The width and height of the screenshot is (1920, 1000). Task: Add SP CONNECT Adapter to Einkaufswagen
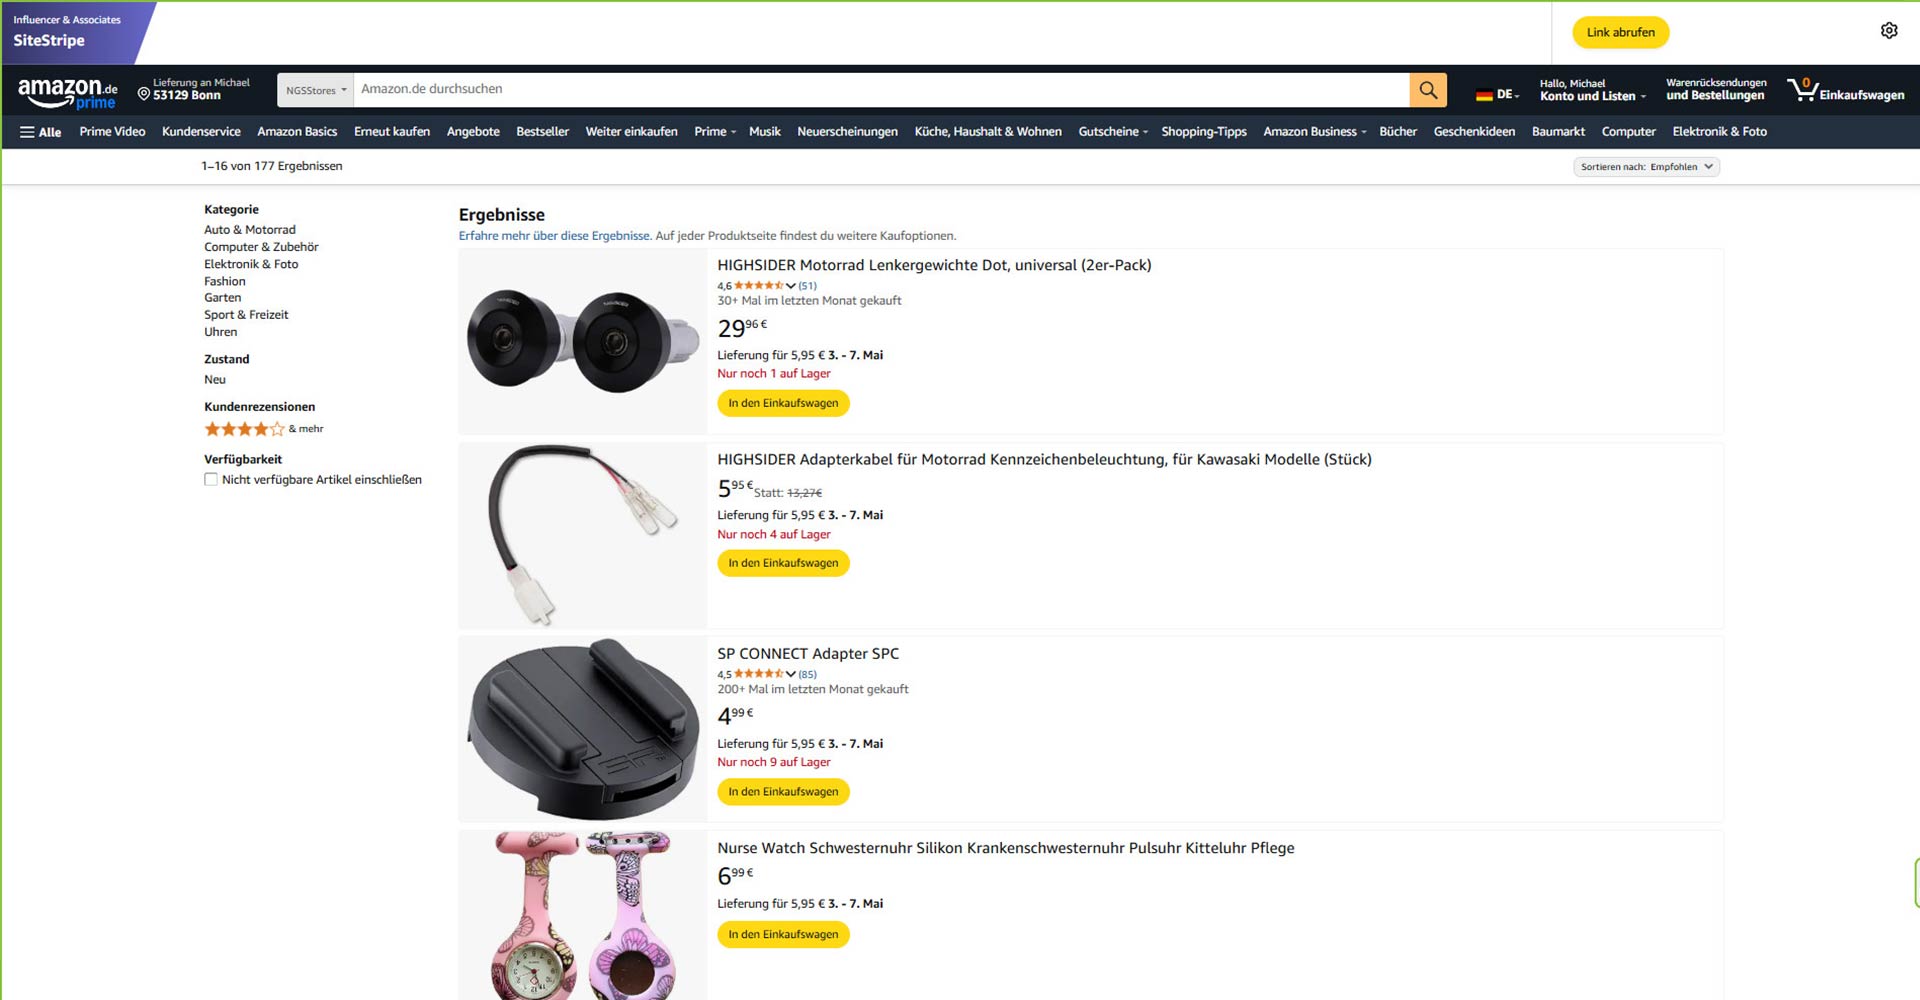coord(783,792)
